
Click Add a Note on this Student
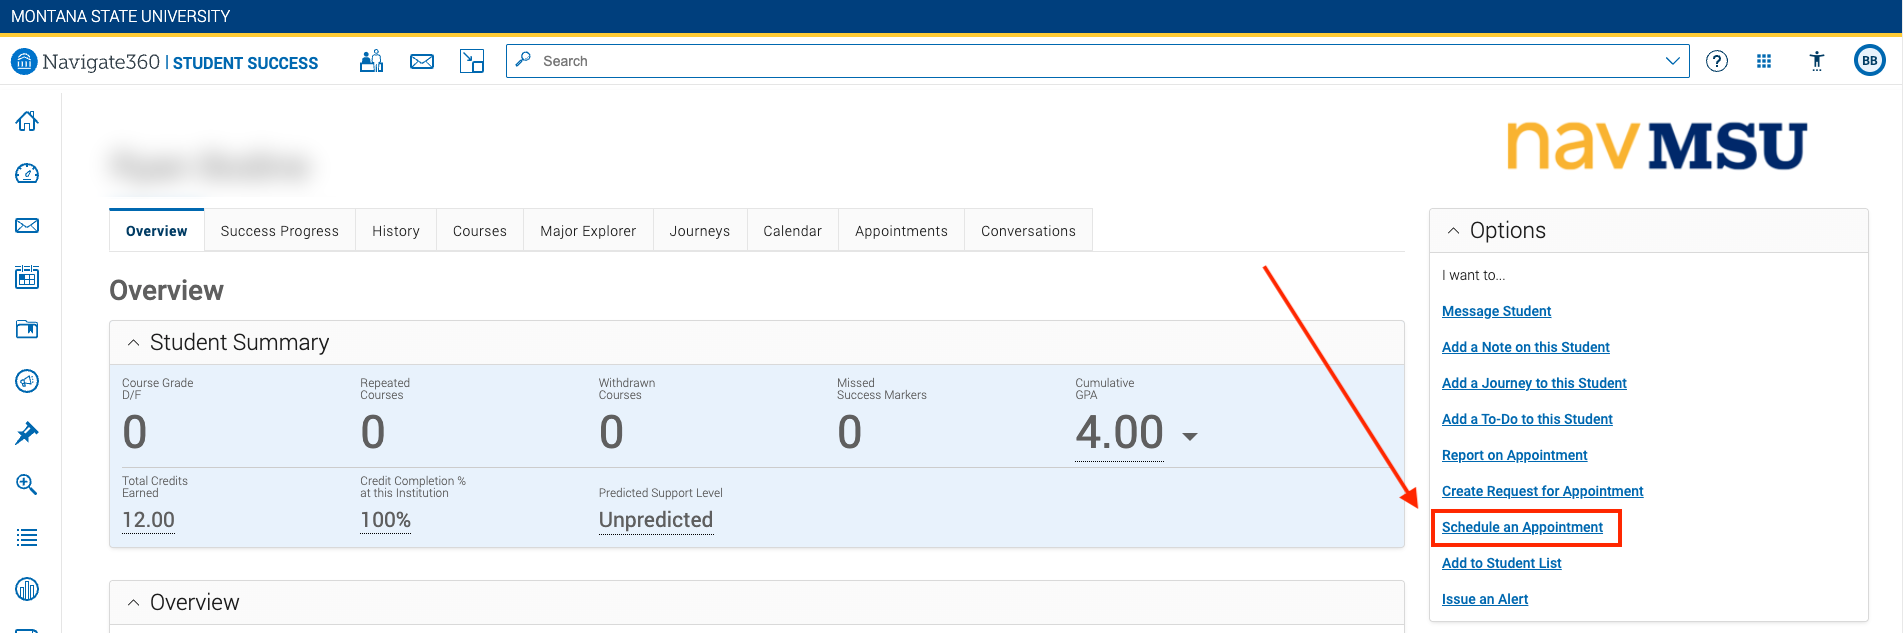click(1525, 347)
